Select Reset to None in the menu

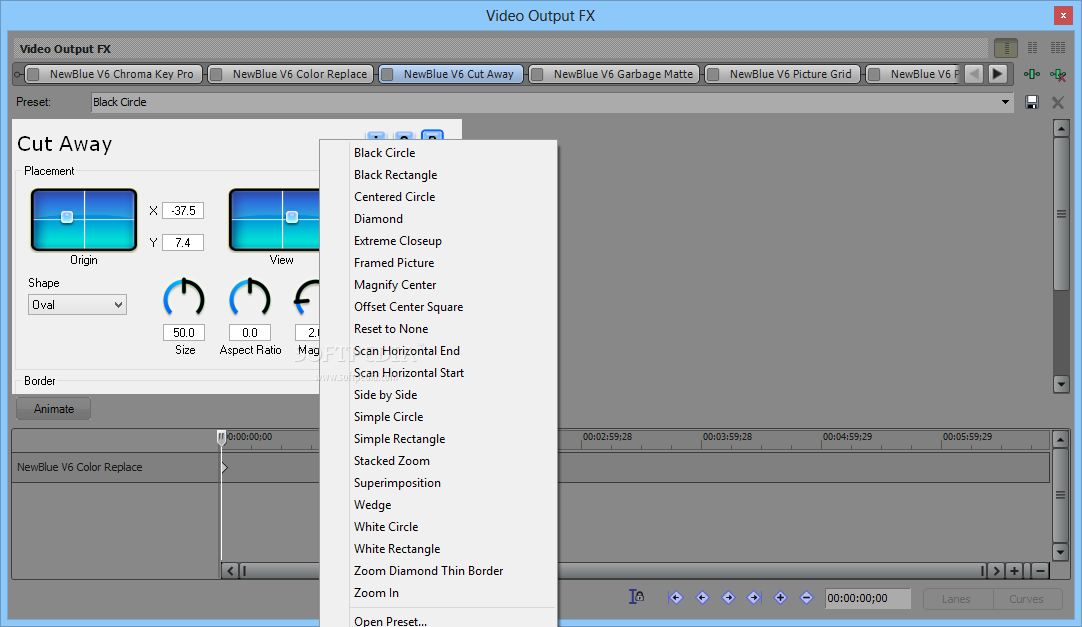pos(391,329)
